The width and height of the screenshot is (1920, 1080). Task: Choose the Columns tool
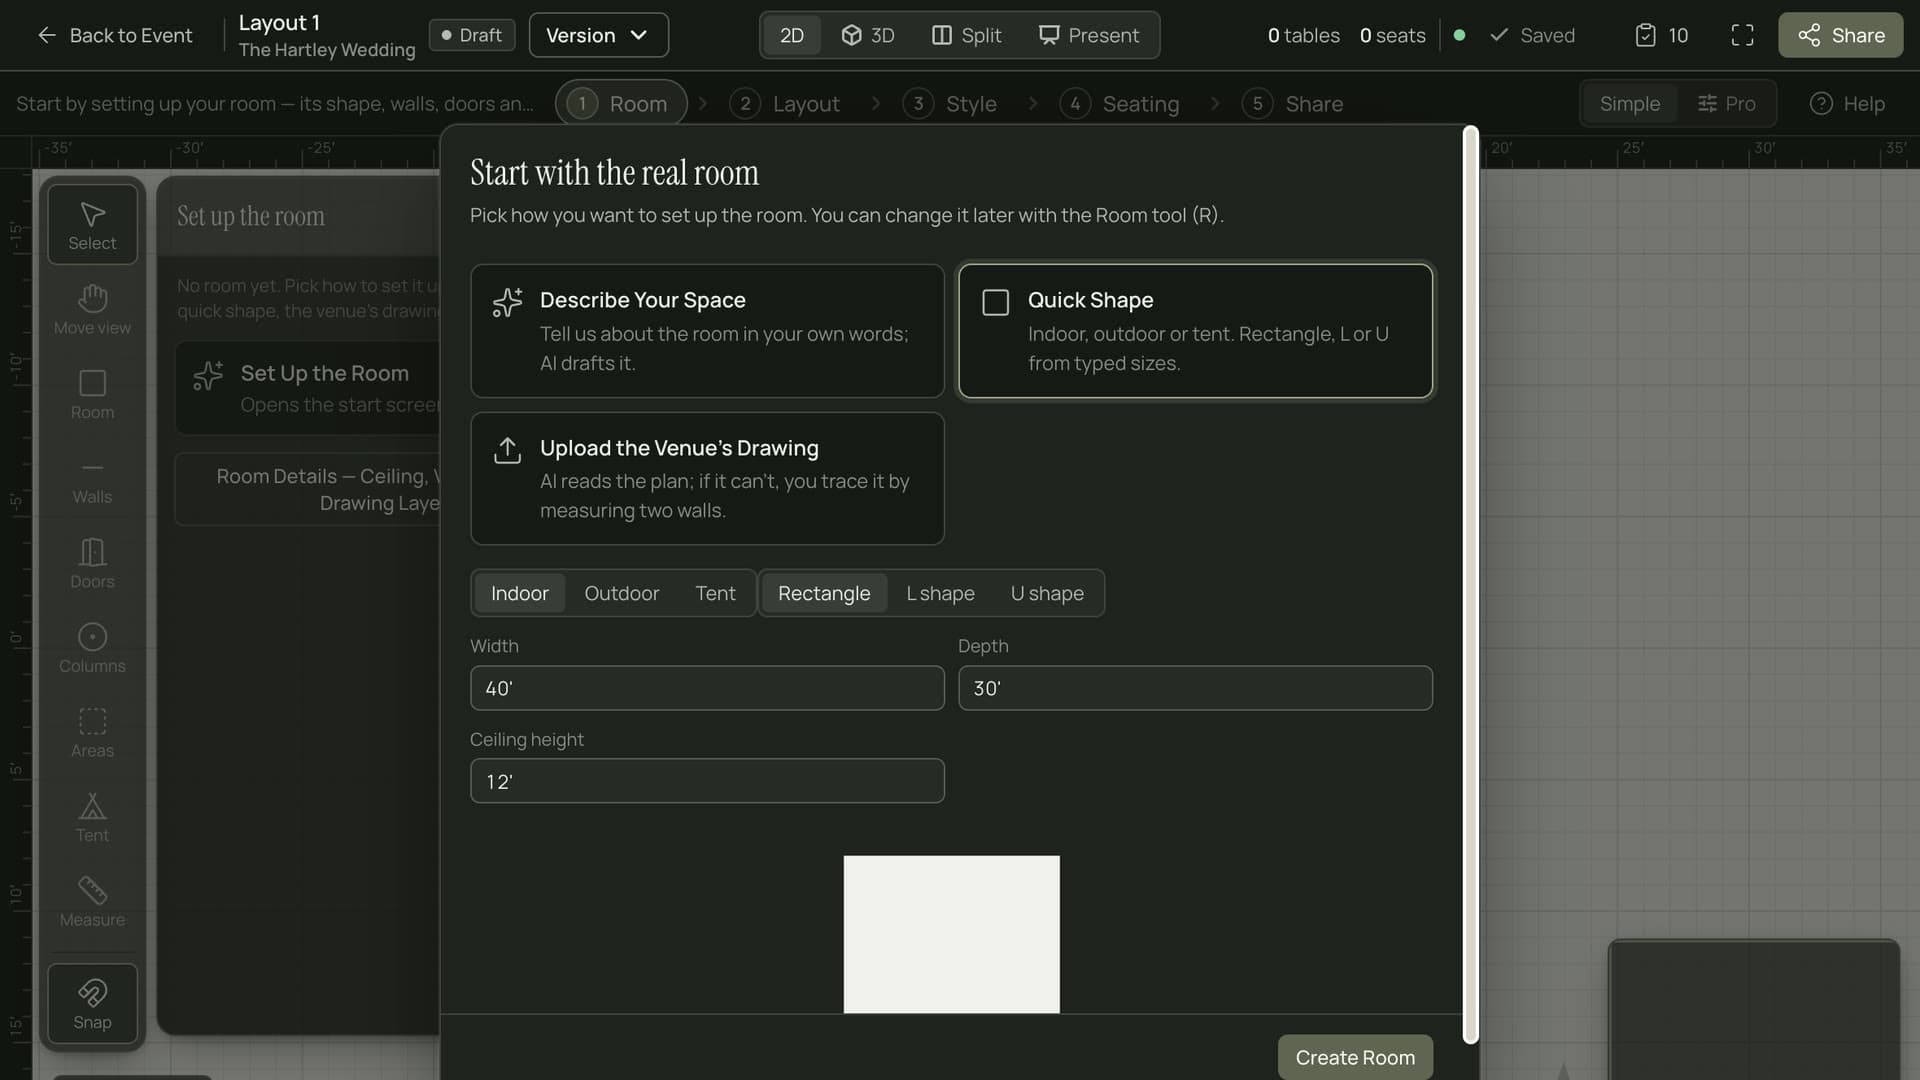click(x=92, y=648)
